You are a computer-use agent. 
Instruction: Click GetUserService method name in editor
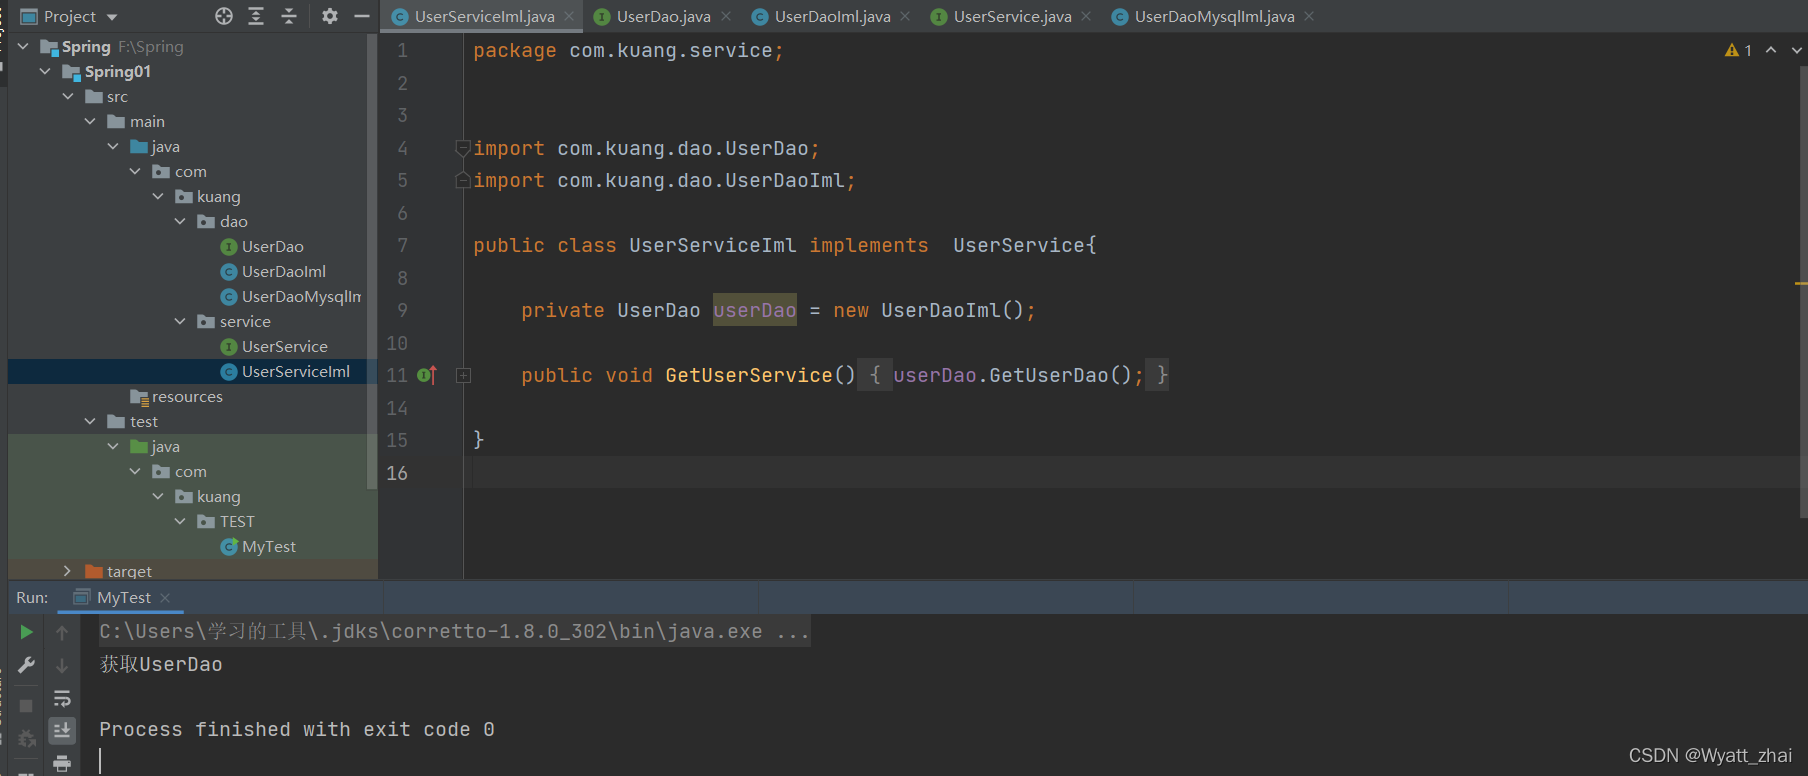749,375
